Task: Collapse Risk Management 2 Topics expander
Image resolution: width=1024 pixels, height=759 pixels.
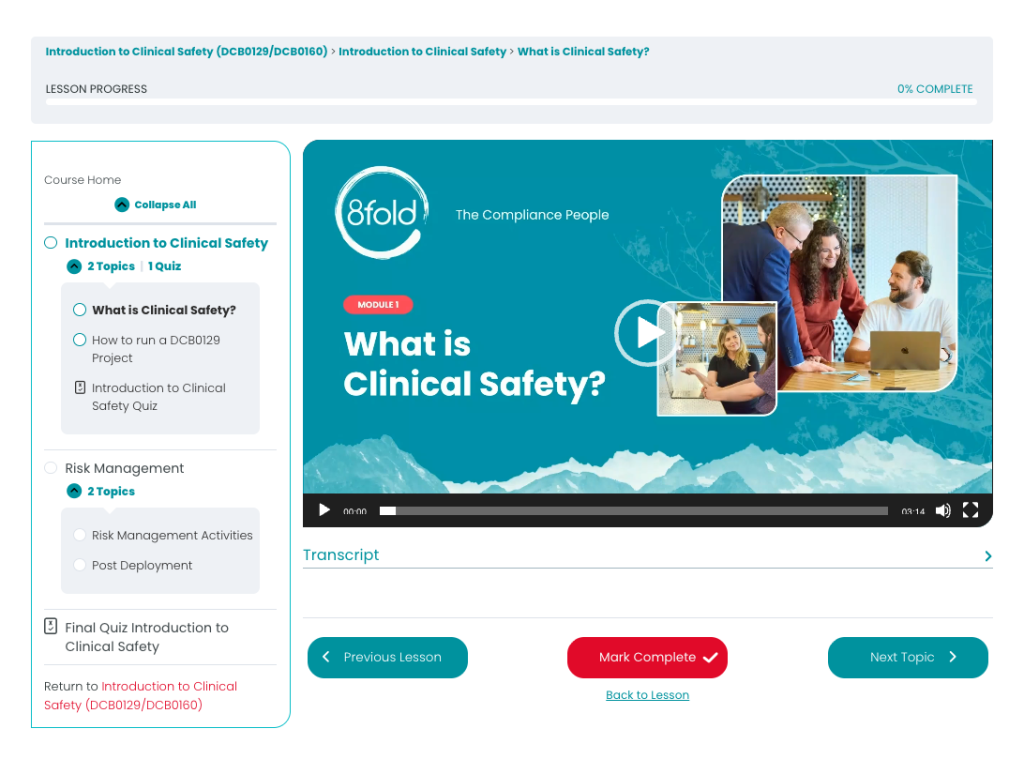Action: 74,491
